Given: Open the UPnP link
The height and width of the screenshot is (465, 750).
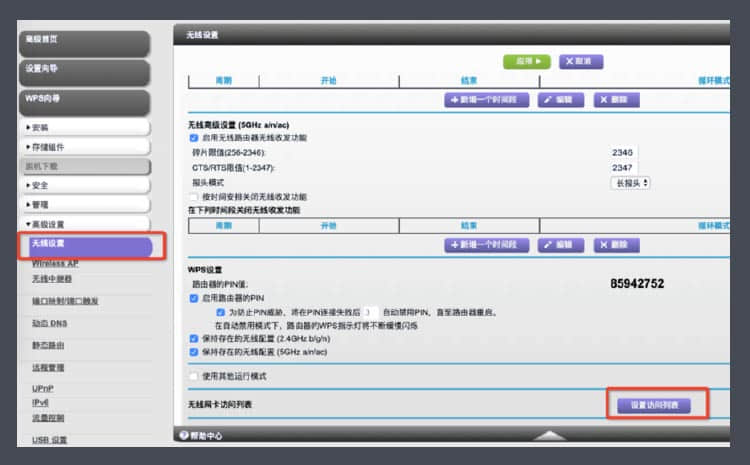Looking at the screenshot, I should tap(43, 389).
